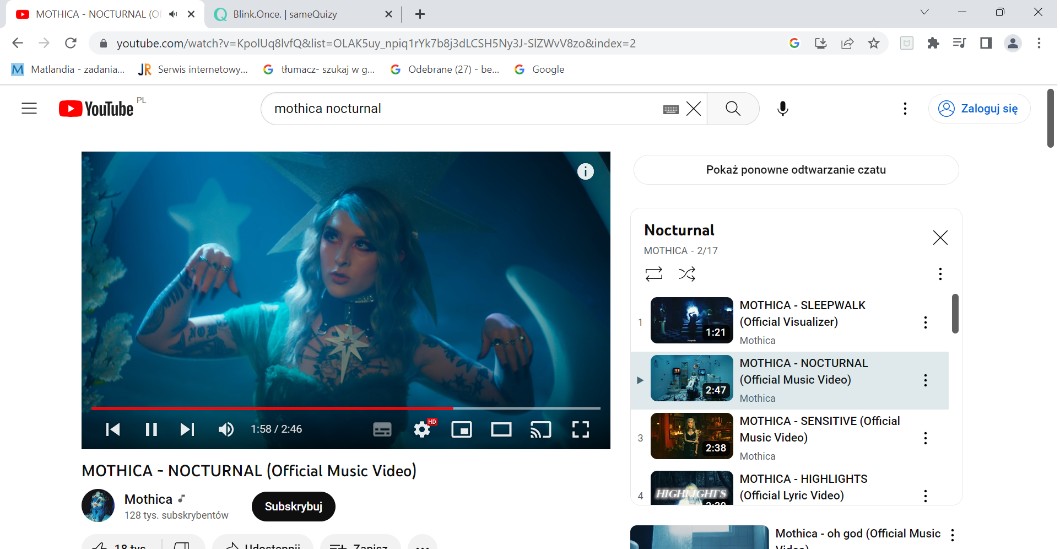Click the red video progress bar
1060x549 pixels.
point(270,408)
